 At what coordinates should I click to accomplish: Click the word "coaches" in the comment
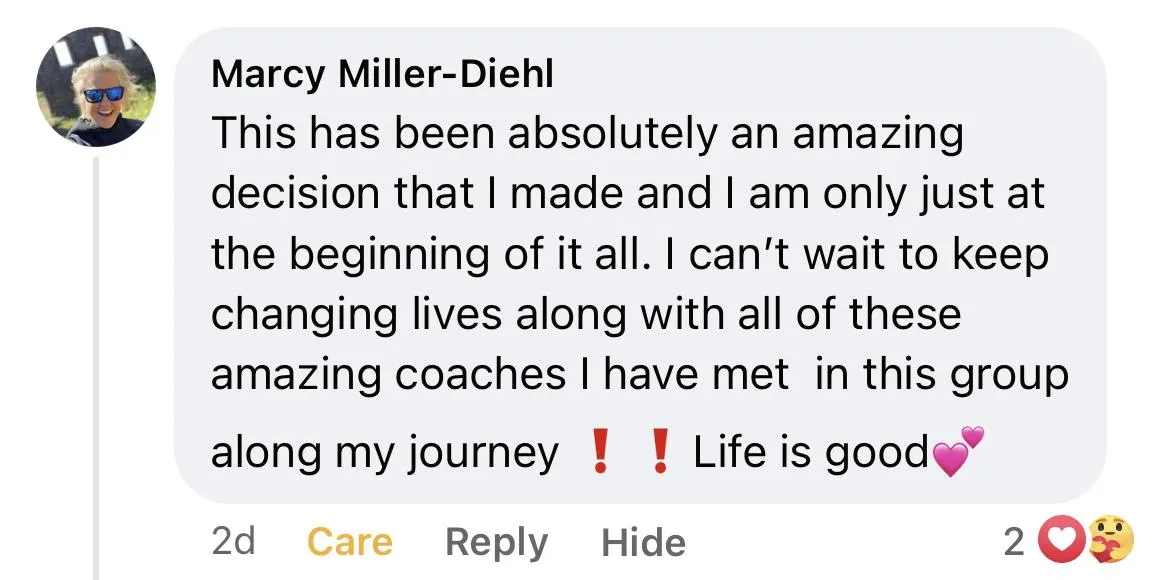[x=482, y=374]
